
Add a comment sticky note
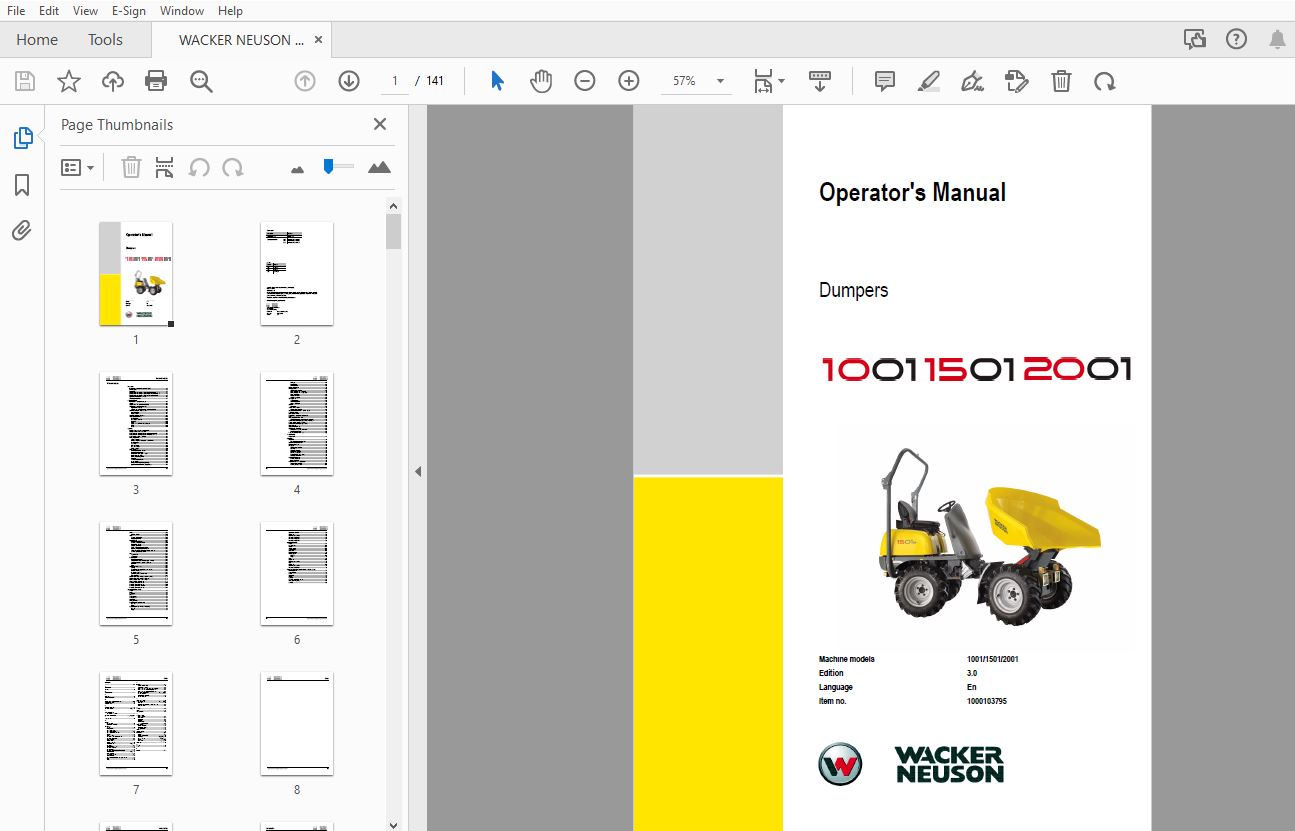pos(885,81)
